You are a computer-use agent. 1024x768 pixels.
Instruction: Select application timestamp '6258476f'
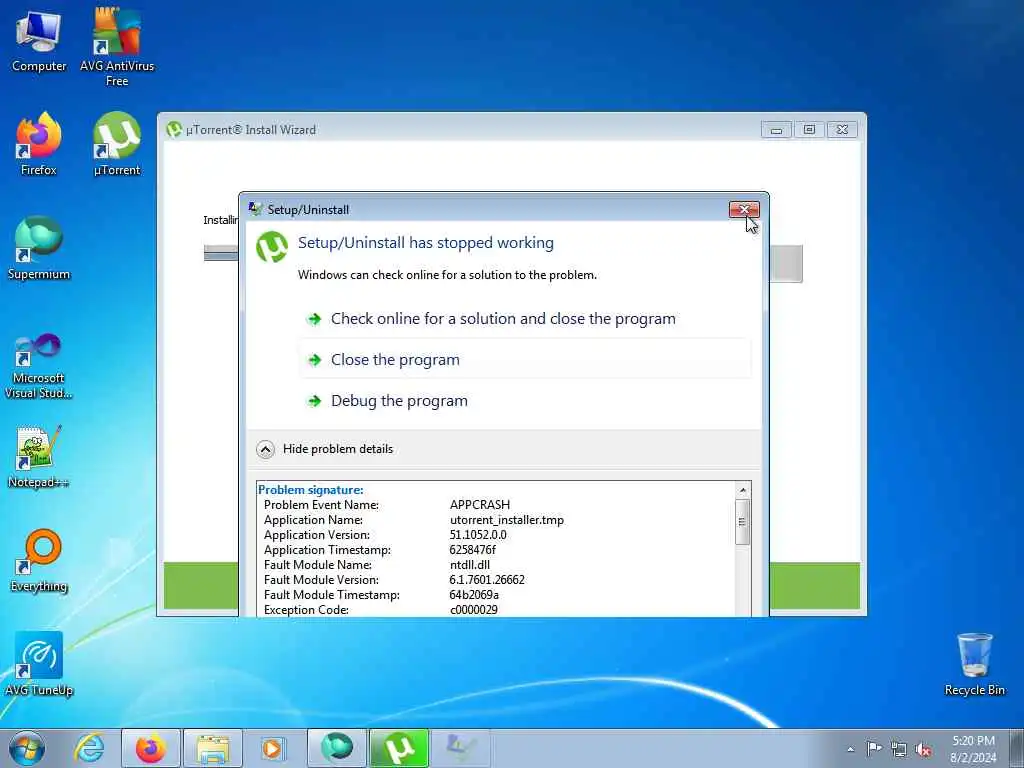pyautogui.click(x=472, y=550)
